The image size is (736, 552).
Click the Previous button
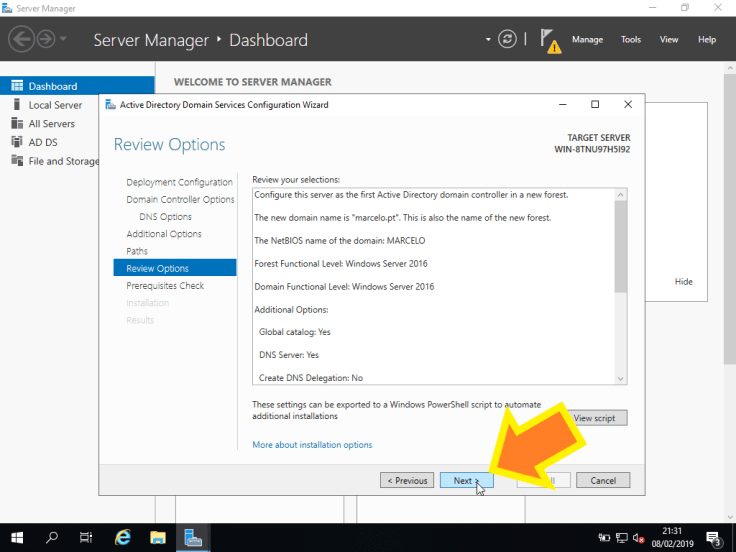[x=407, y=480]
